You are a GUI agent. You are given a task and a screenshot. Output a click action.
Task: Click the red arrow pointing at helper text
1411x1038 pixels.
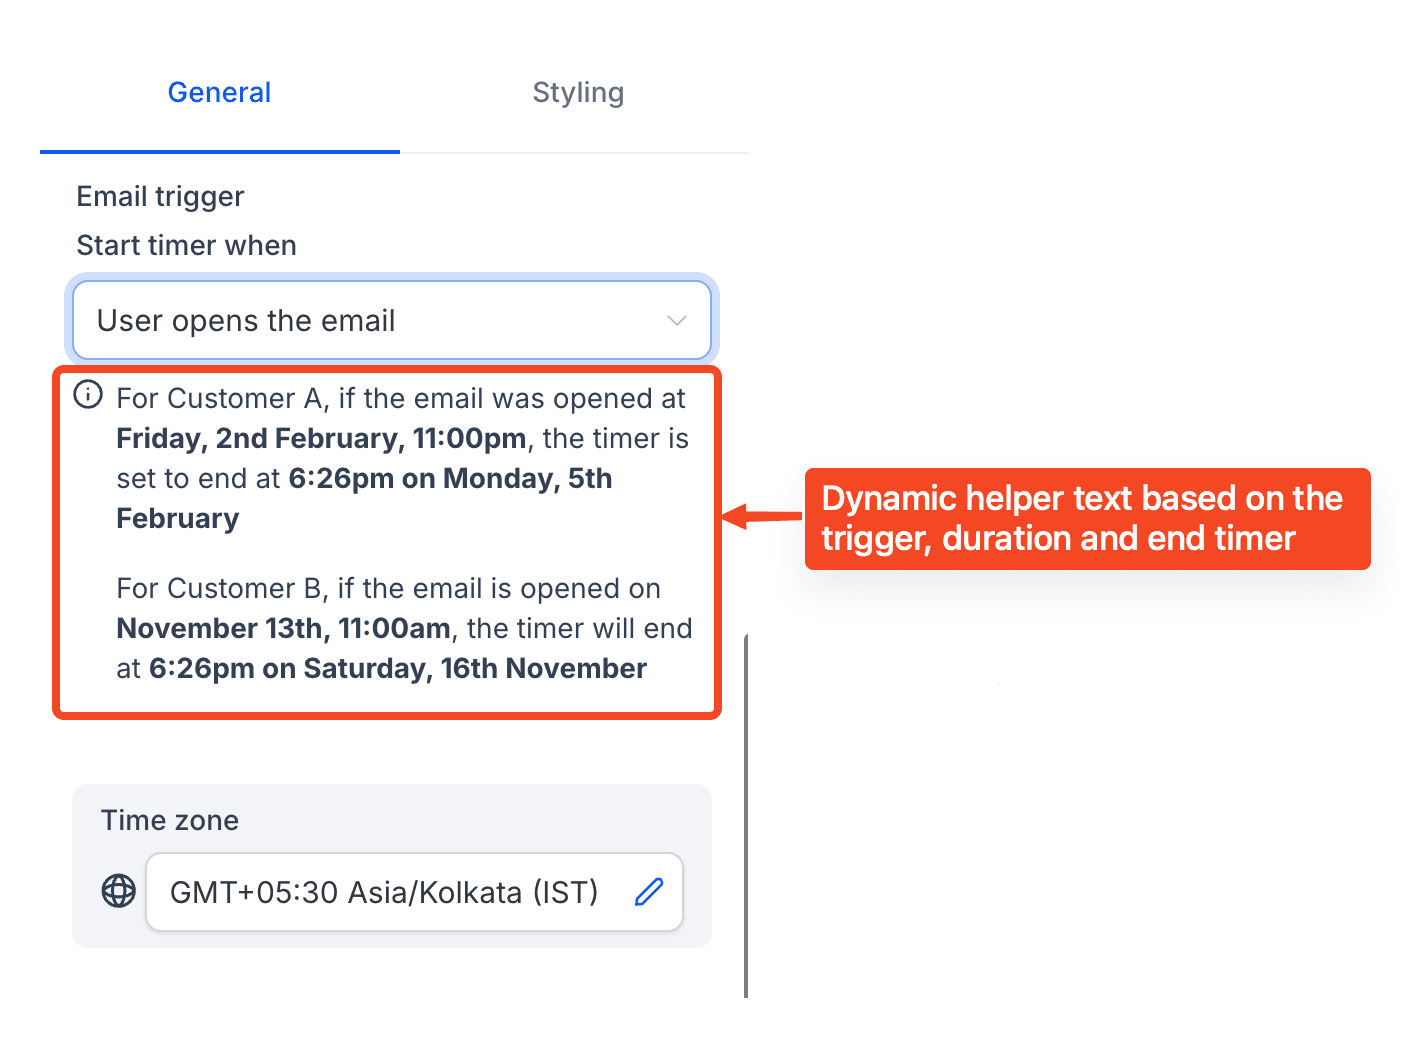[762, 516]
